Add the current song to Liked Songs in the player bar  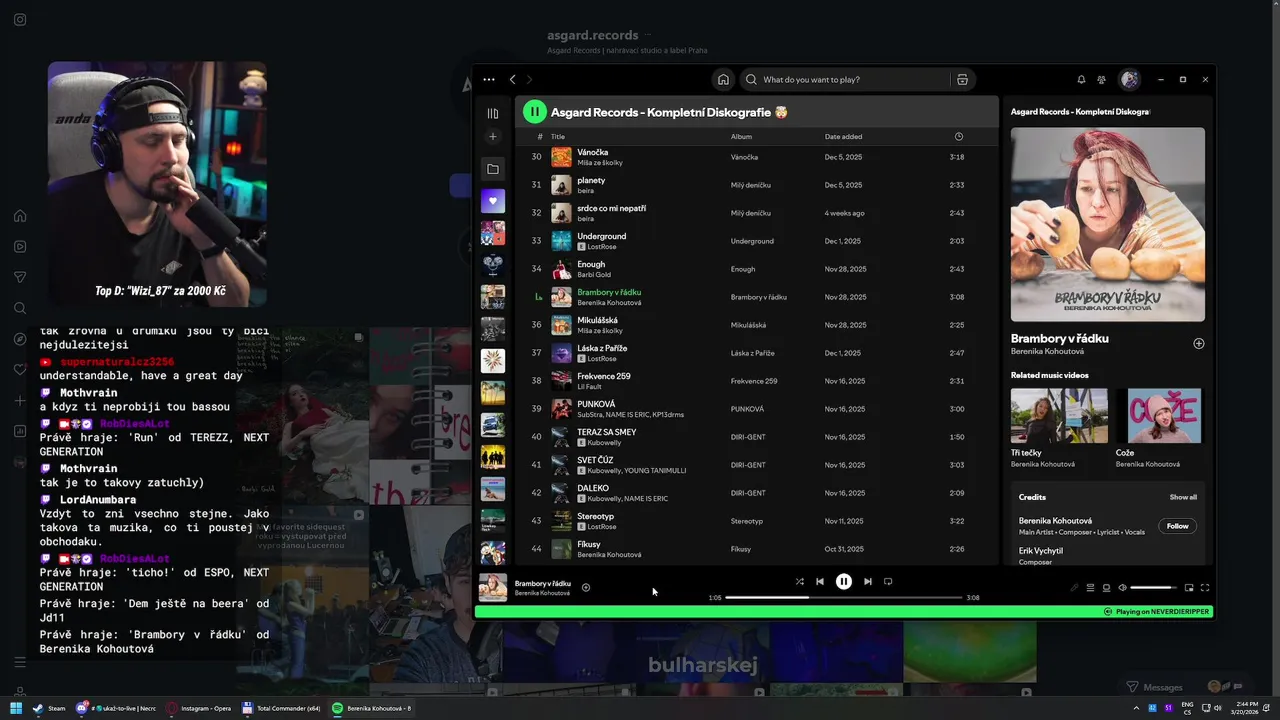(x=586, y=588)
